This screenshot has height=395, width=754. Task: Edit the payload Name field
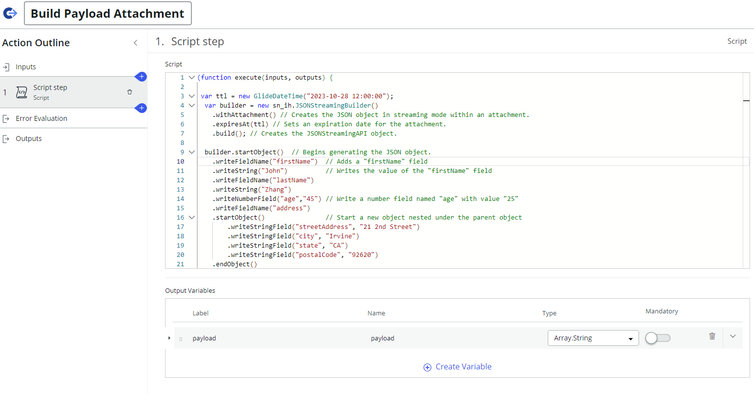coord(382,338)
